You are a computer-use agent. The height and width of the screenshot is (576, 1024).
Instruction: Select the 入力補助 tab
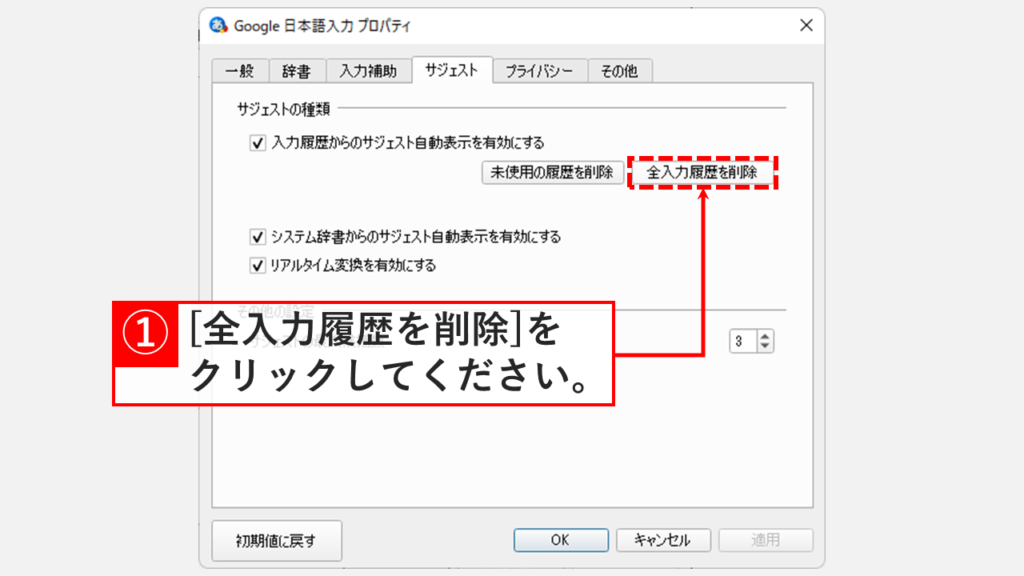point(368,71)
